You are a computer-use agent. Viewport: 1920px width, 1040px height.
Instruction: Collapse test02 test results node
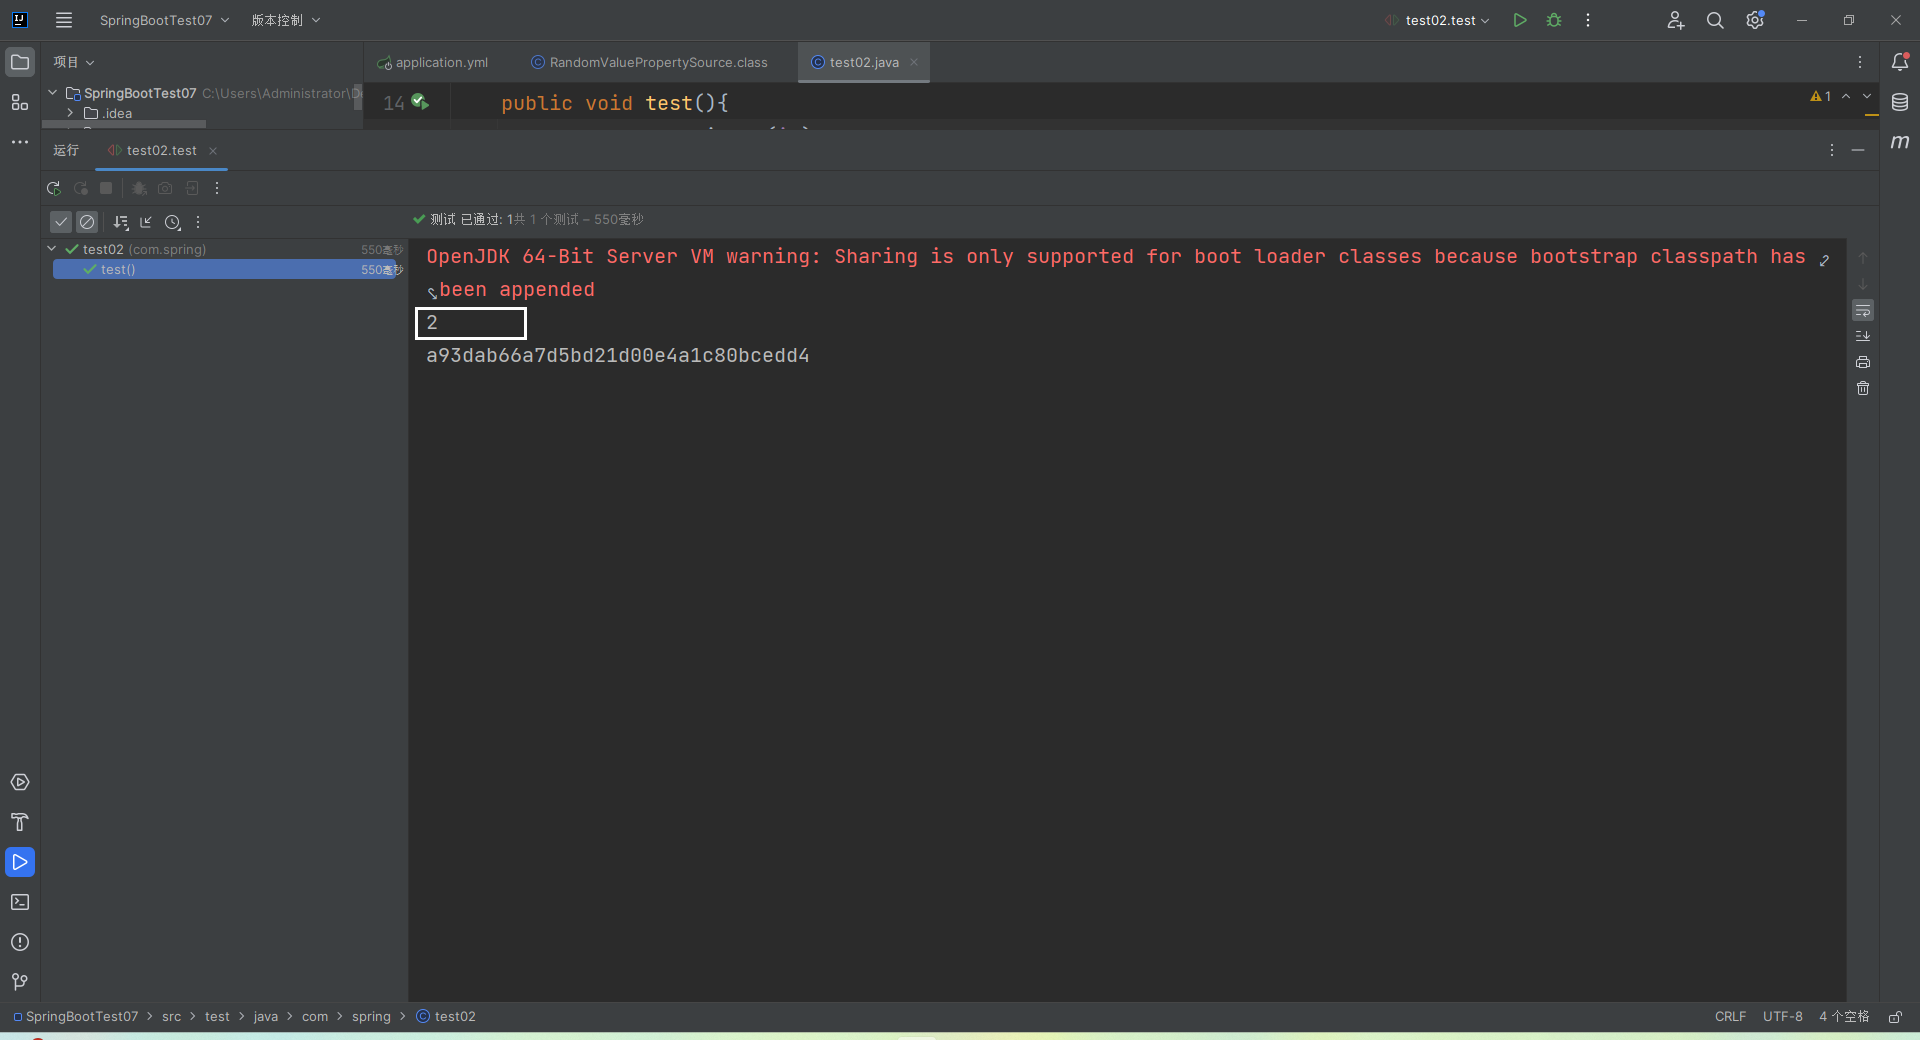pos(52,249)
